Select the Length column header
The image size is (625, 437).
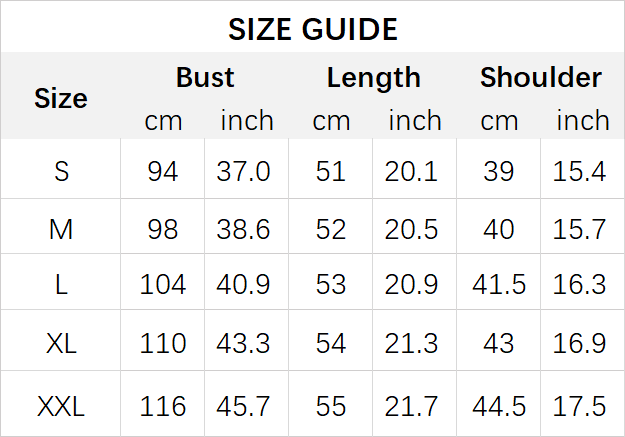pos(373,77)
